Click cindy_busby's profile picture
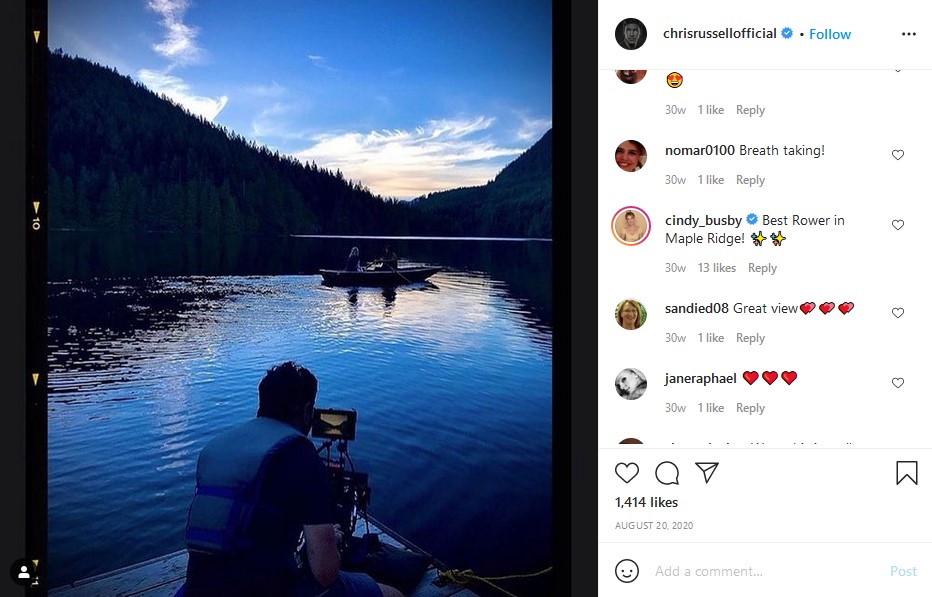The image size is (932, 597). 630,225
